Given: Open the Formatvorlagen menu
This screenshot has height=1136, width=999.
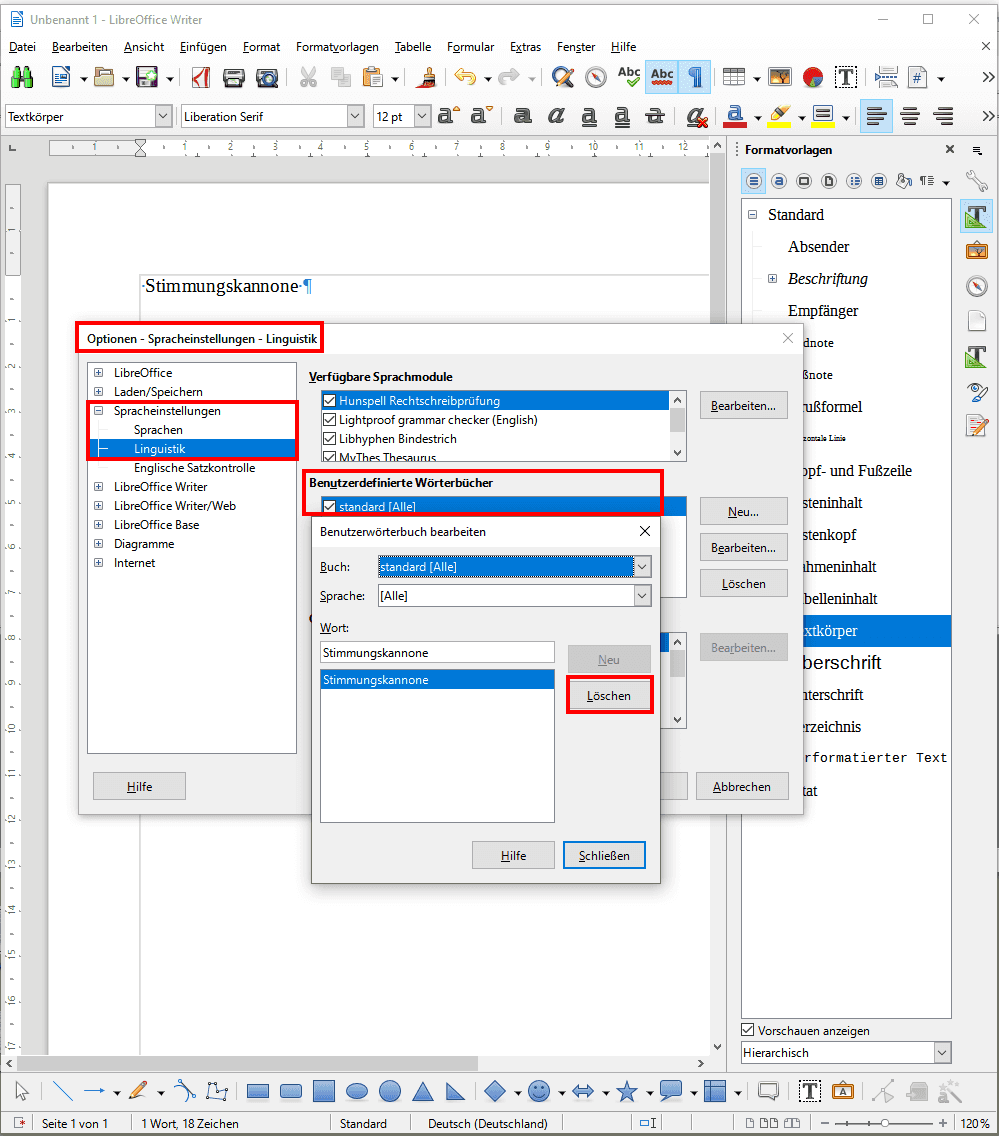Looking at the screenshot, I should click(337, 47).
